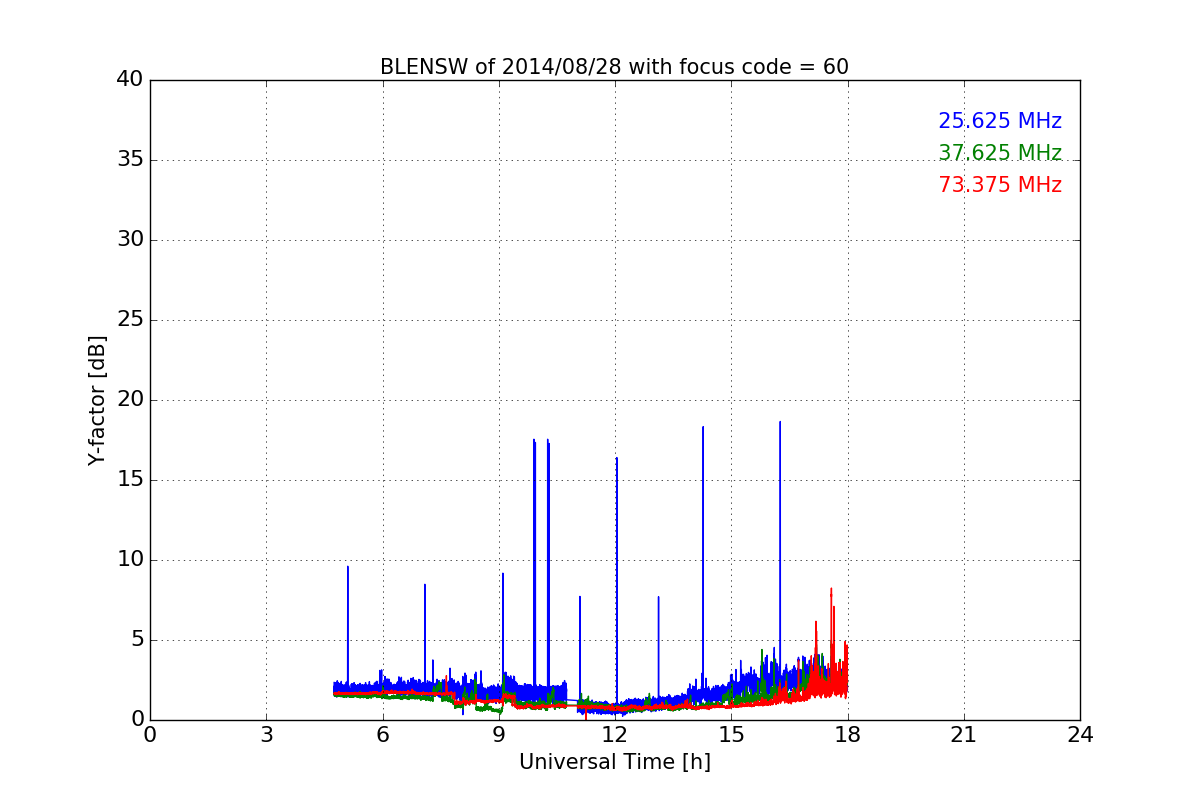Click the plot title "BLENSW of 2014/08/28 with focus code = 60"
Viewport: 1200px width, 800px height.
pos(614,67)
